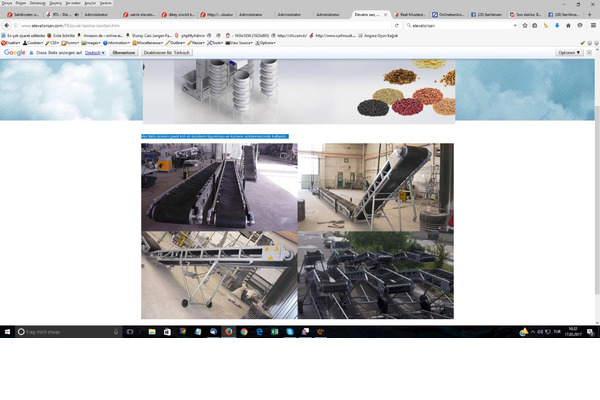600x400 pixels.
Task: Open Skype from the taskbar
Action: (x=290, y=332)
